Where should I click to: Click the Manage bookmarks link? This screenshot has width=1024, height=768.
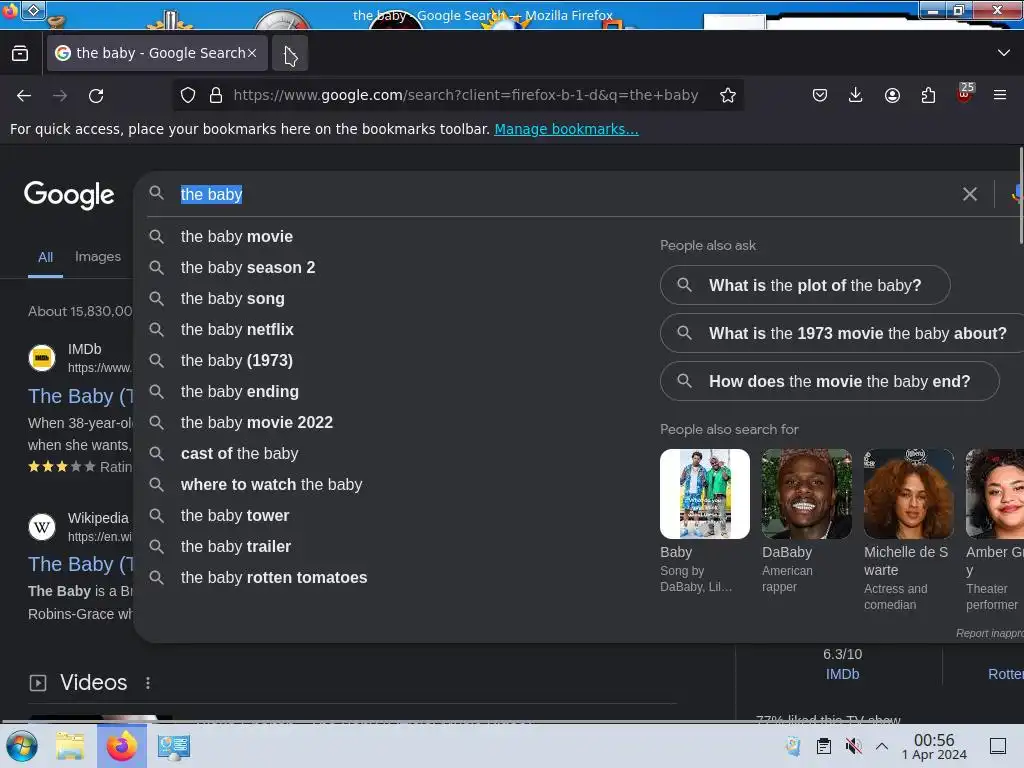click(x=566, y=129)
